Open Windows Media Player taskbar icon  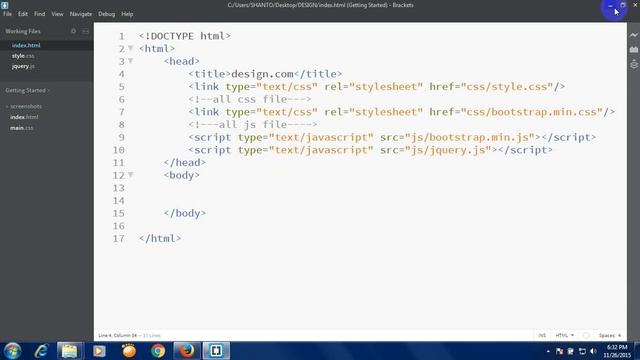tap(99, 351)
